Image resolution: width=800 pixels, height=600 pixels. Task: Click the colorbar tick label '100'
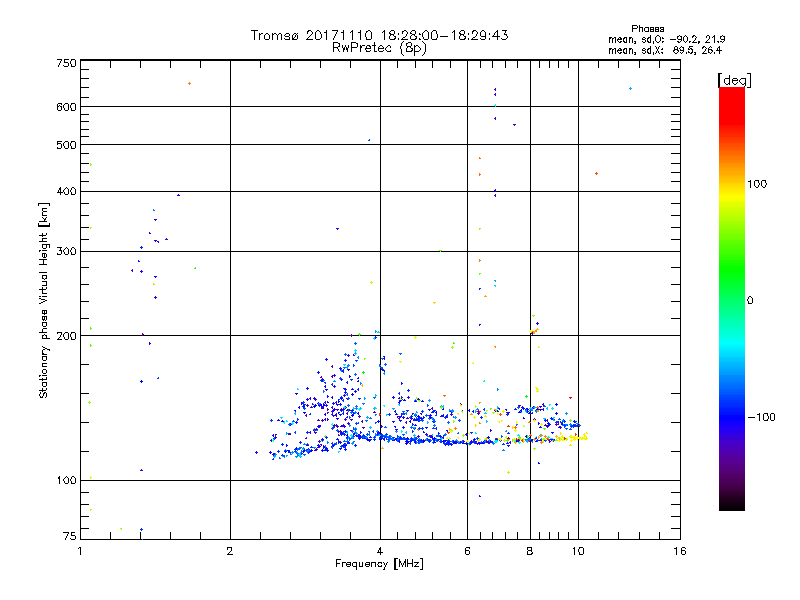(757, 184)
